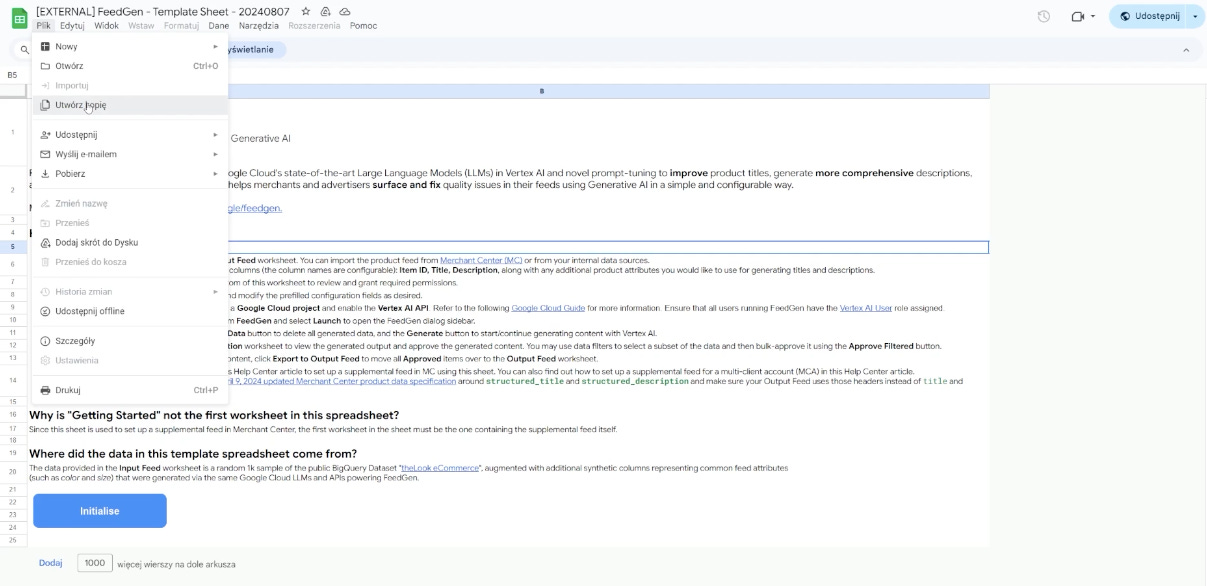1207x586 pixels.
Task: Open the Widok menu
Action: [106, 26]
